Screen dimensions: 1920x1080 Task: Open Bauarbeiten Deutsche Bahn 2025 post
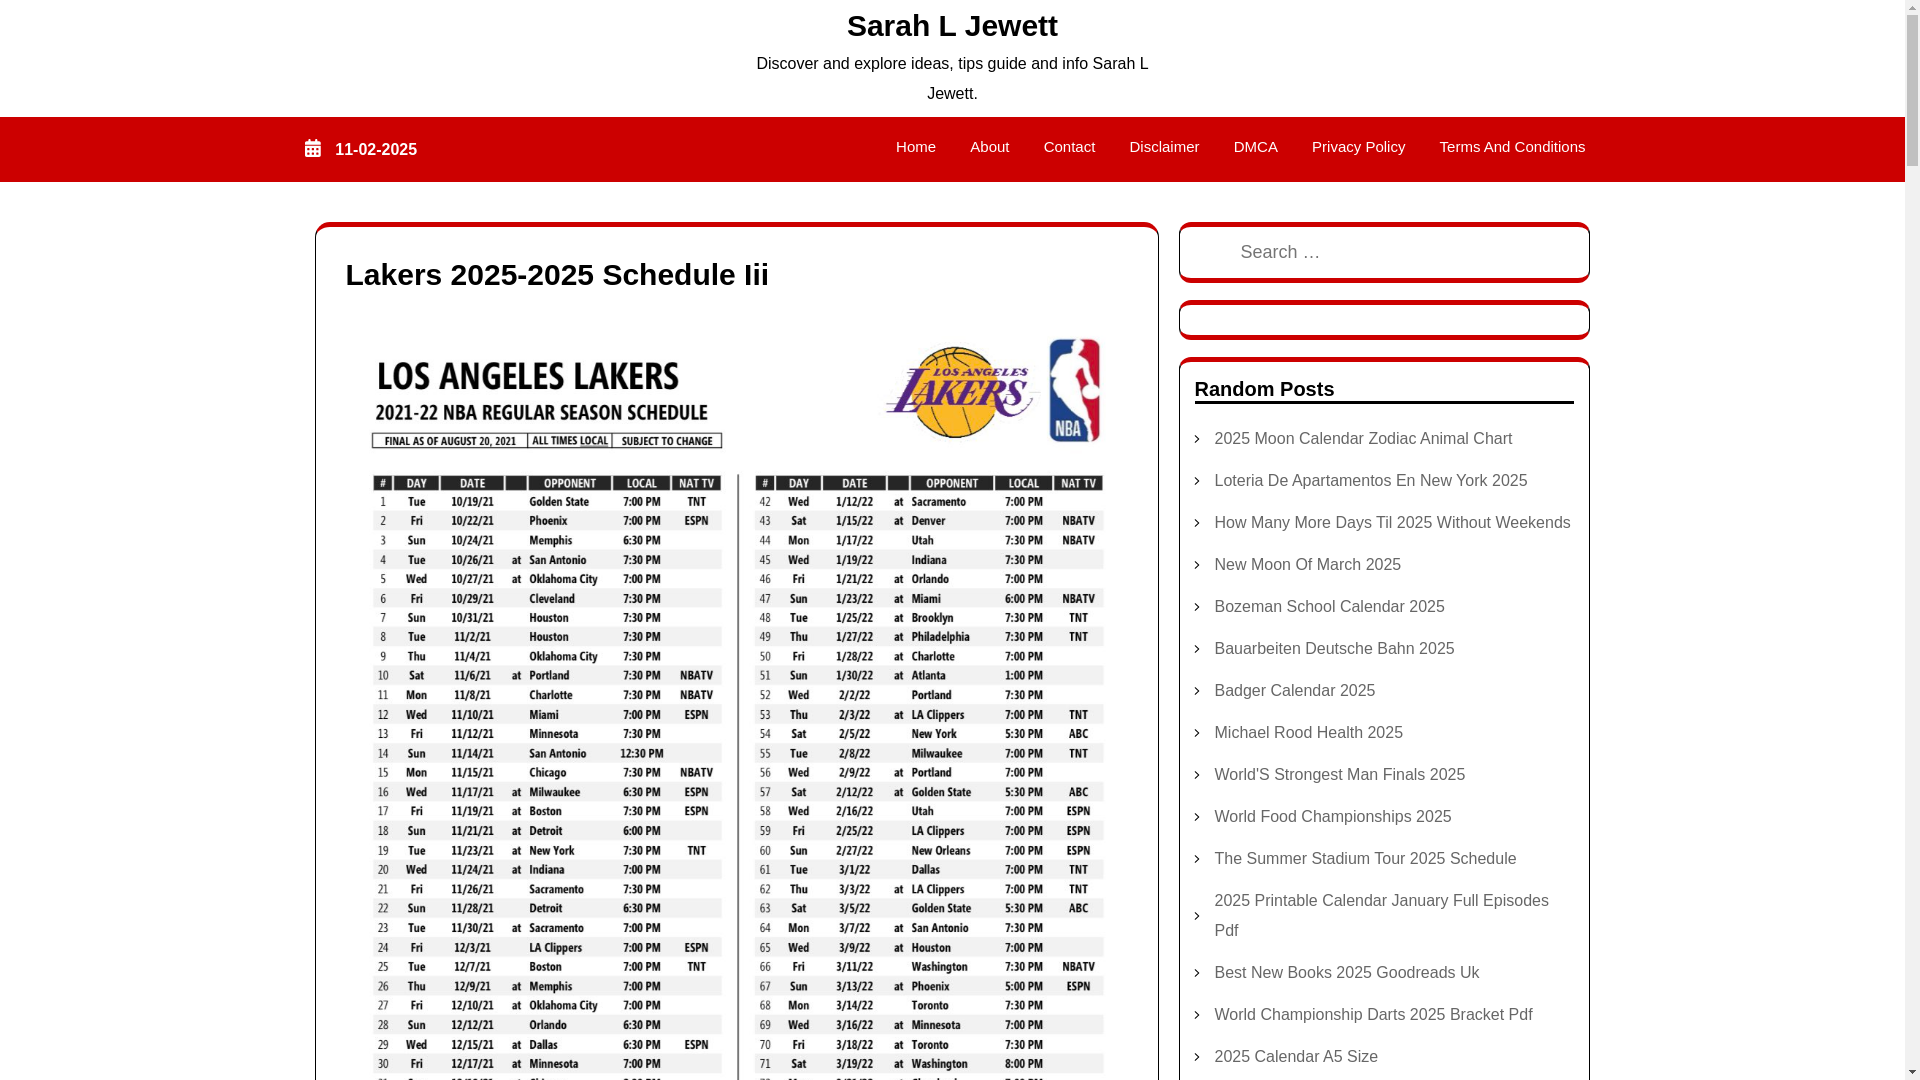tap(1334, 649)
